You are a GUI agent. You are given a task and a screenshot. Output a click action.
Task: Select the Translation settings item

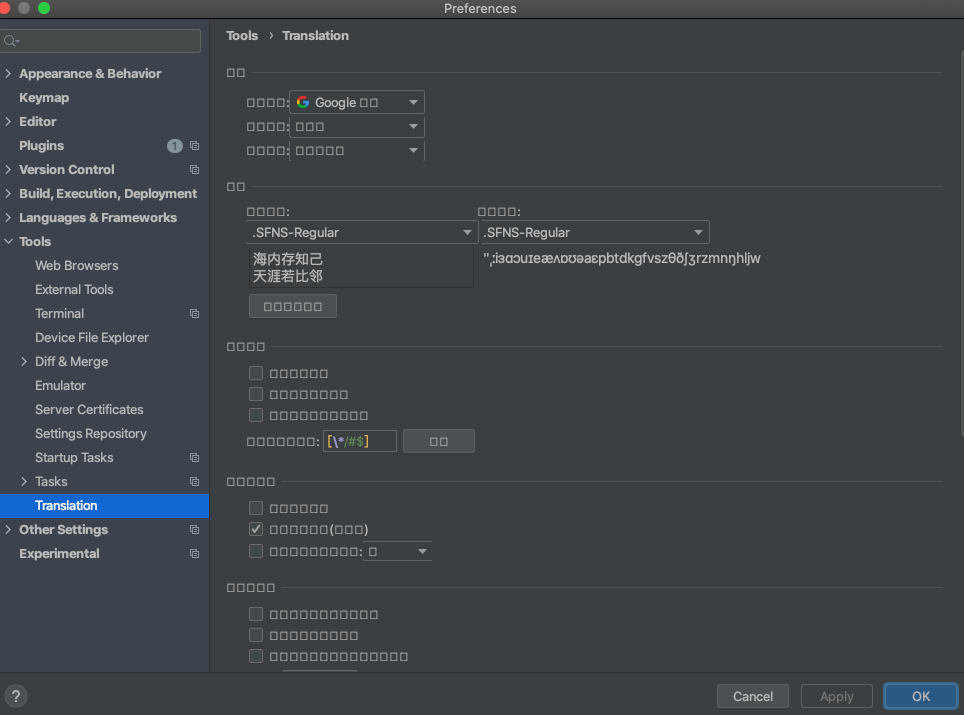[105, 505]
